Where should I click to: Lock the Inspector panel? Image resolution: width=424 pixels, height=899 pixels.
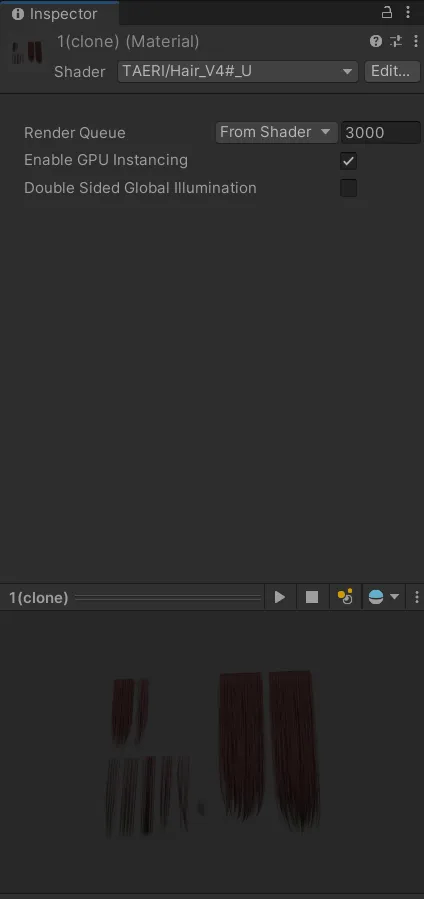(387, 12)
